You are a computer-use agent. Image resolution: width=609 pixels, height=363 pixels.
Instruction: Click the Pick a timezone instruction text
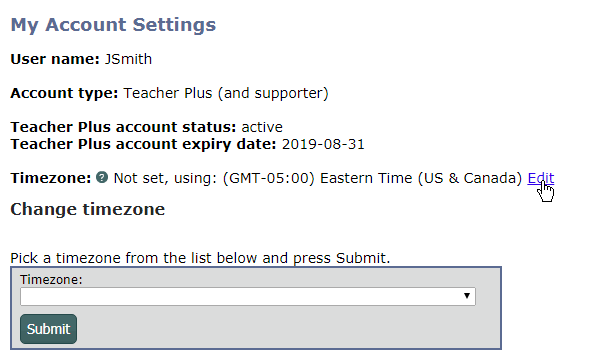[200, 258]
